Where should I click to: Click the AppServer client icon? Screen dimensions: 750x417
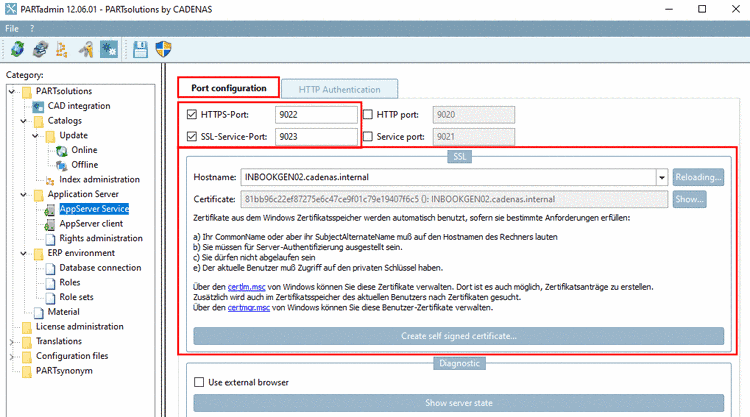tap(50, 224)
